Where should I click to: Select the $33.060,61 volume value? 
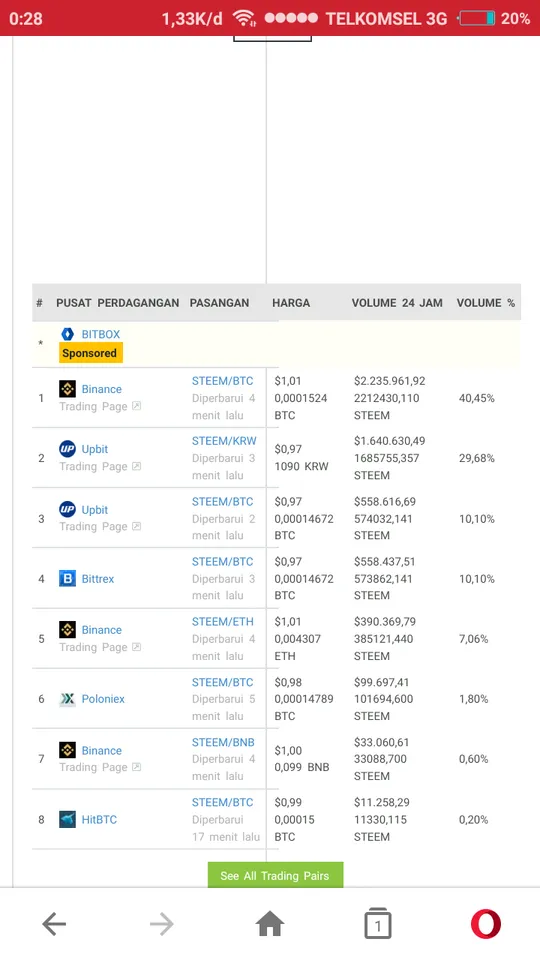[x=381, y=742]
